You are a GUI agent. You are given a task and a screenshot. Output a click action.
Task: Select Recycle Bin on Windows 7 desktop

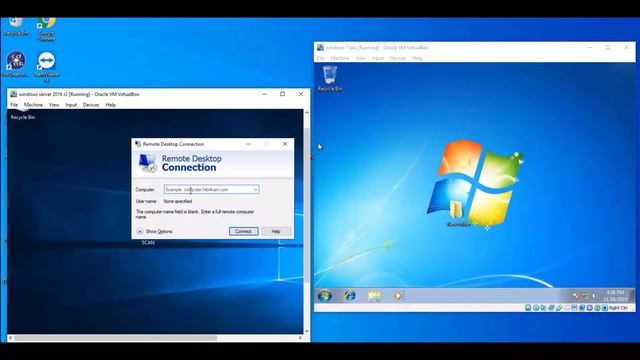(330, 78)
